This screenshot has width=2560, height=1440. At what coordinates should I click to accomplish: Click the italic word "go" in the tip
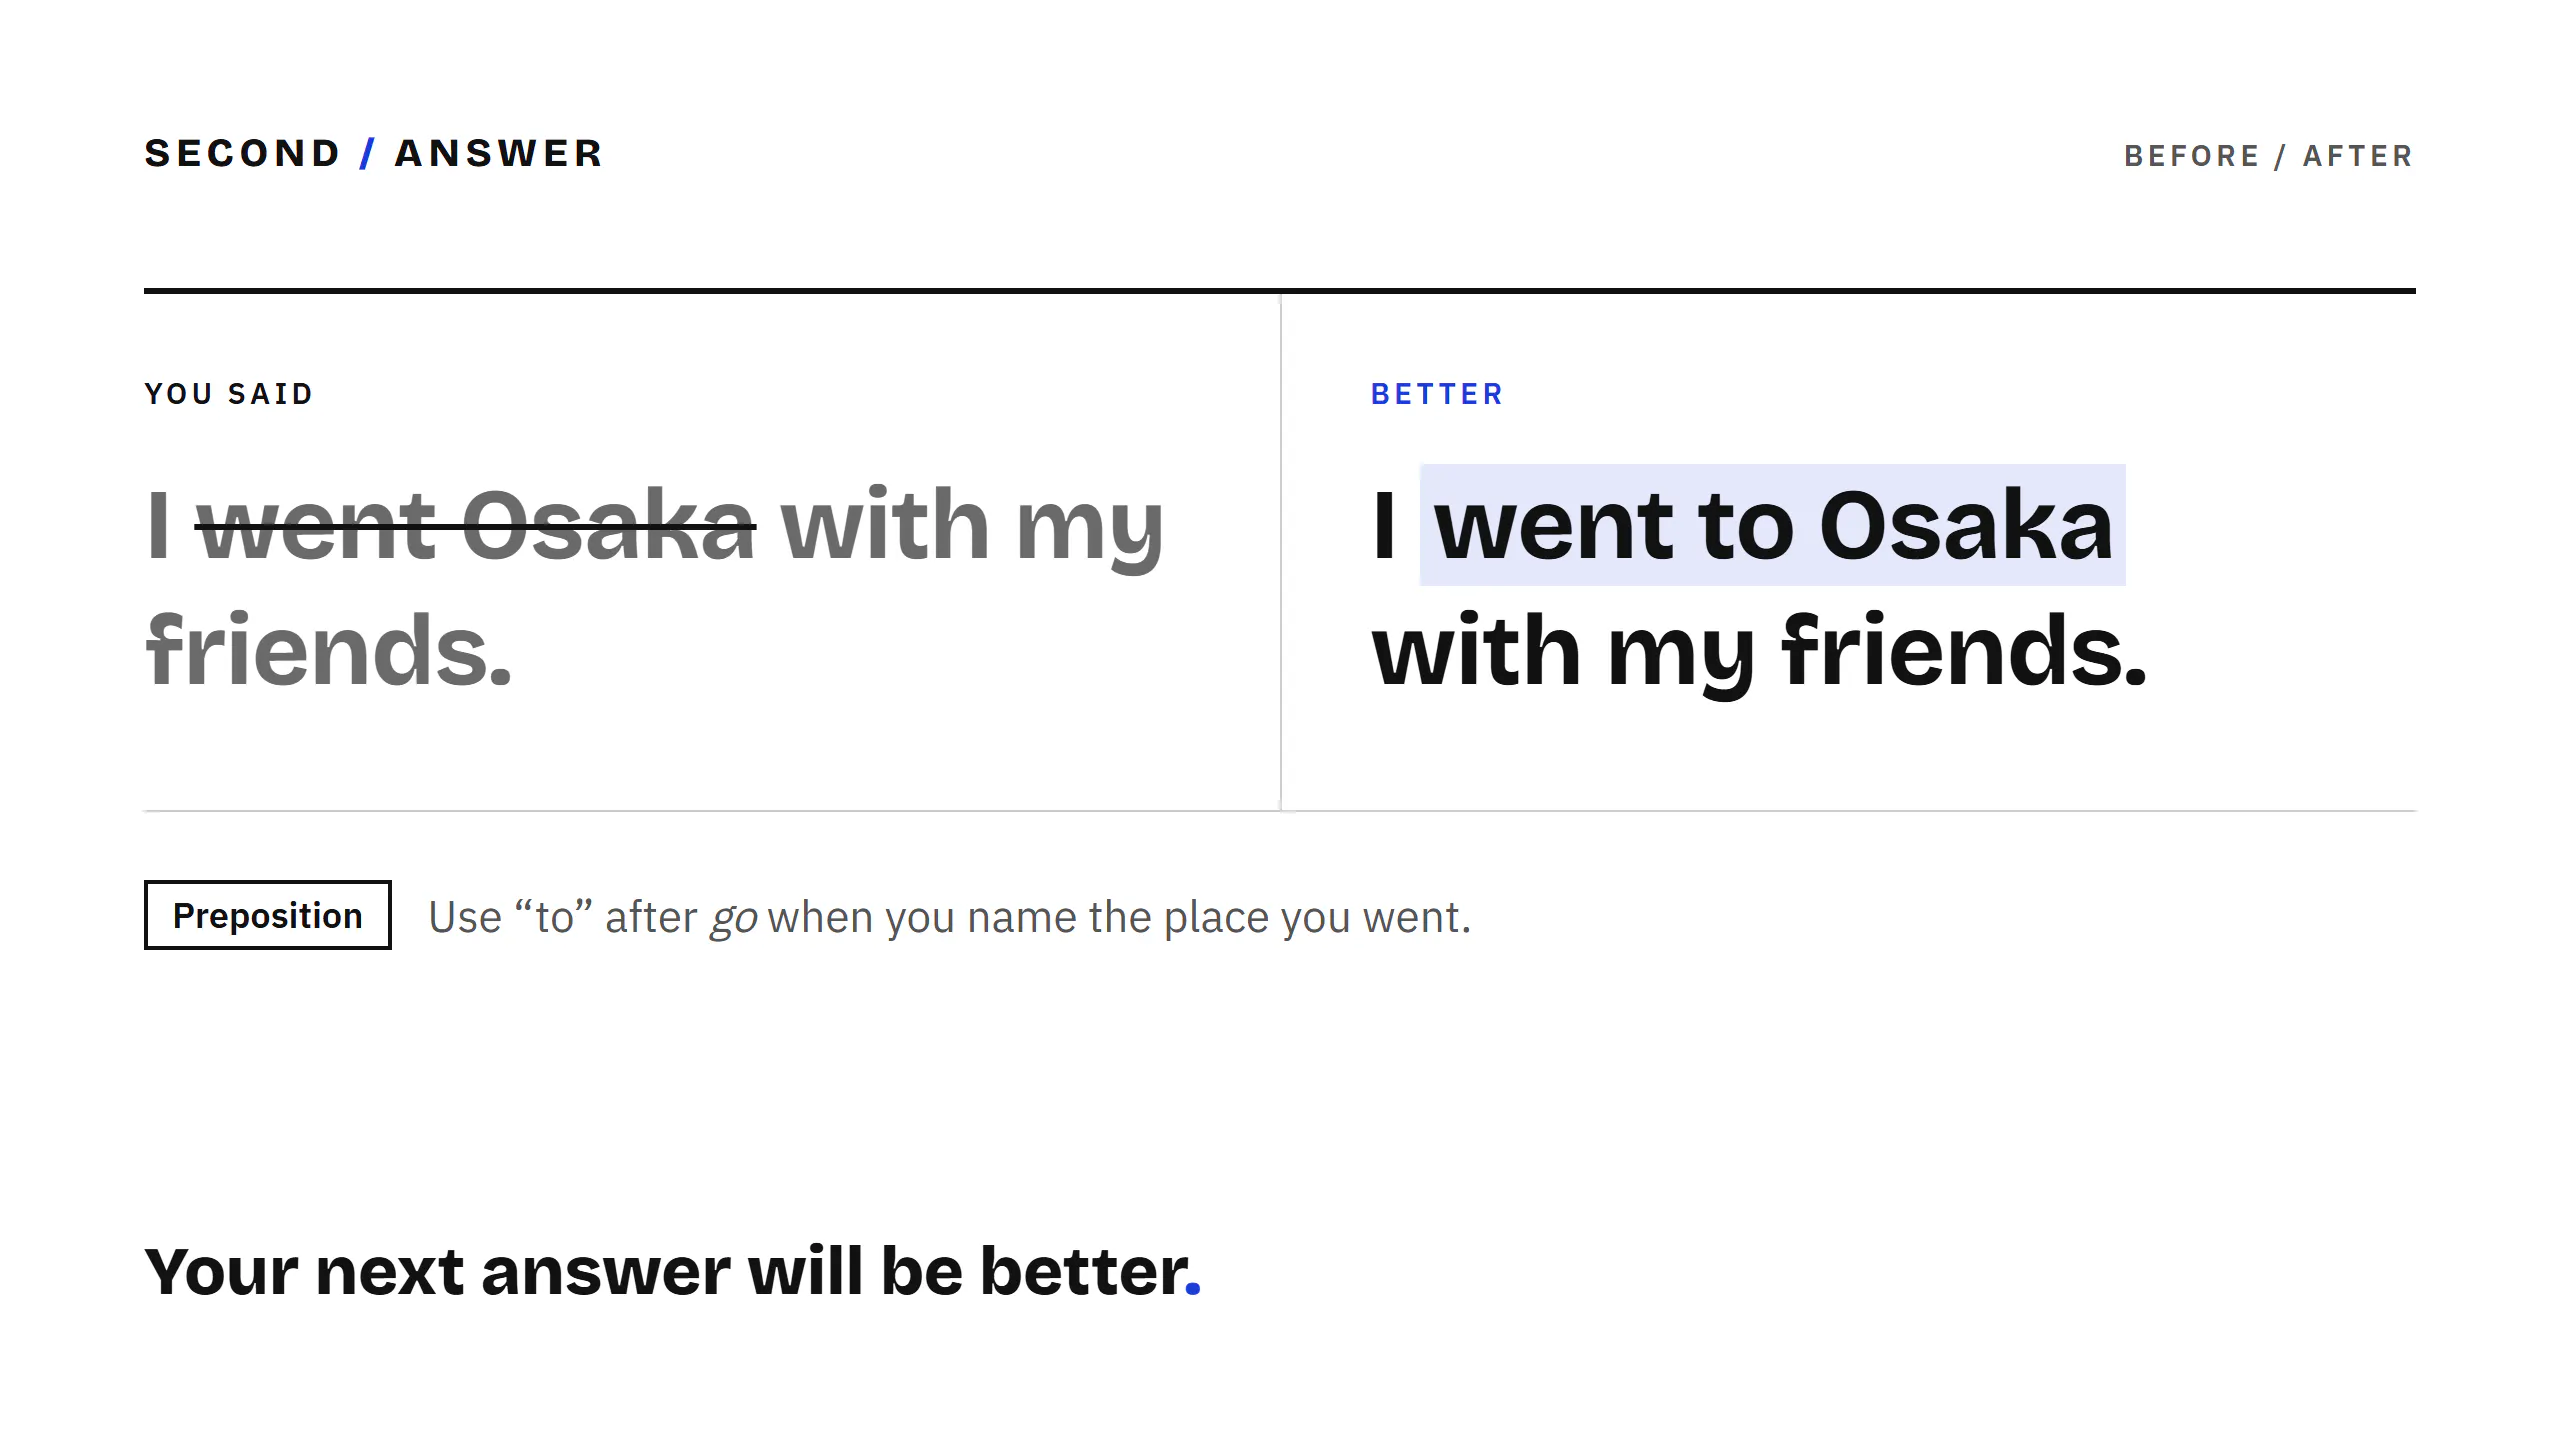(x=733, y=919)
